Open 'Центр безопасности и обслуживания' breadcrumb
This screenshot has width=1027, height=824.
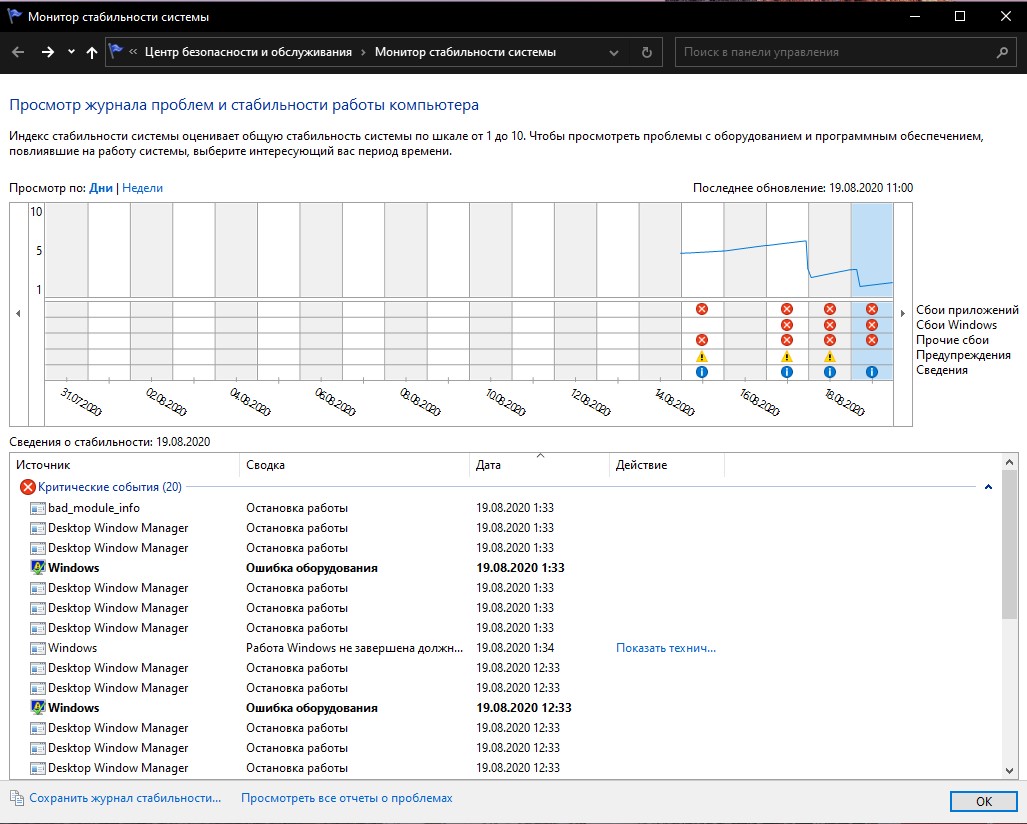click(248, 52)
